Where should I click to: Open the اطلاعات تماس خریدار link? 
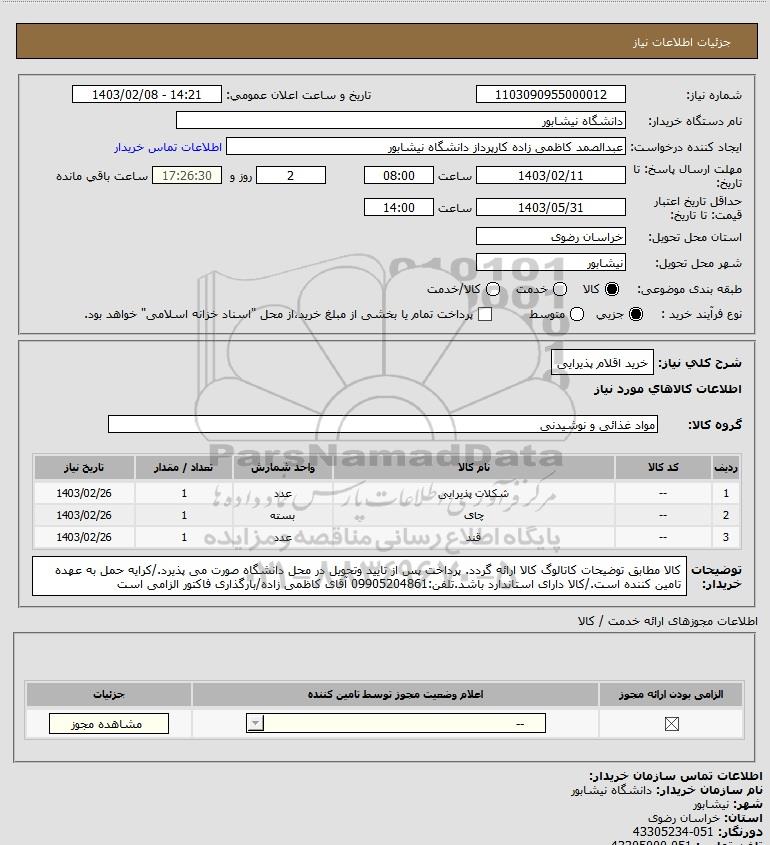coord(168,147)
